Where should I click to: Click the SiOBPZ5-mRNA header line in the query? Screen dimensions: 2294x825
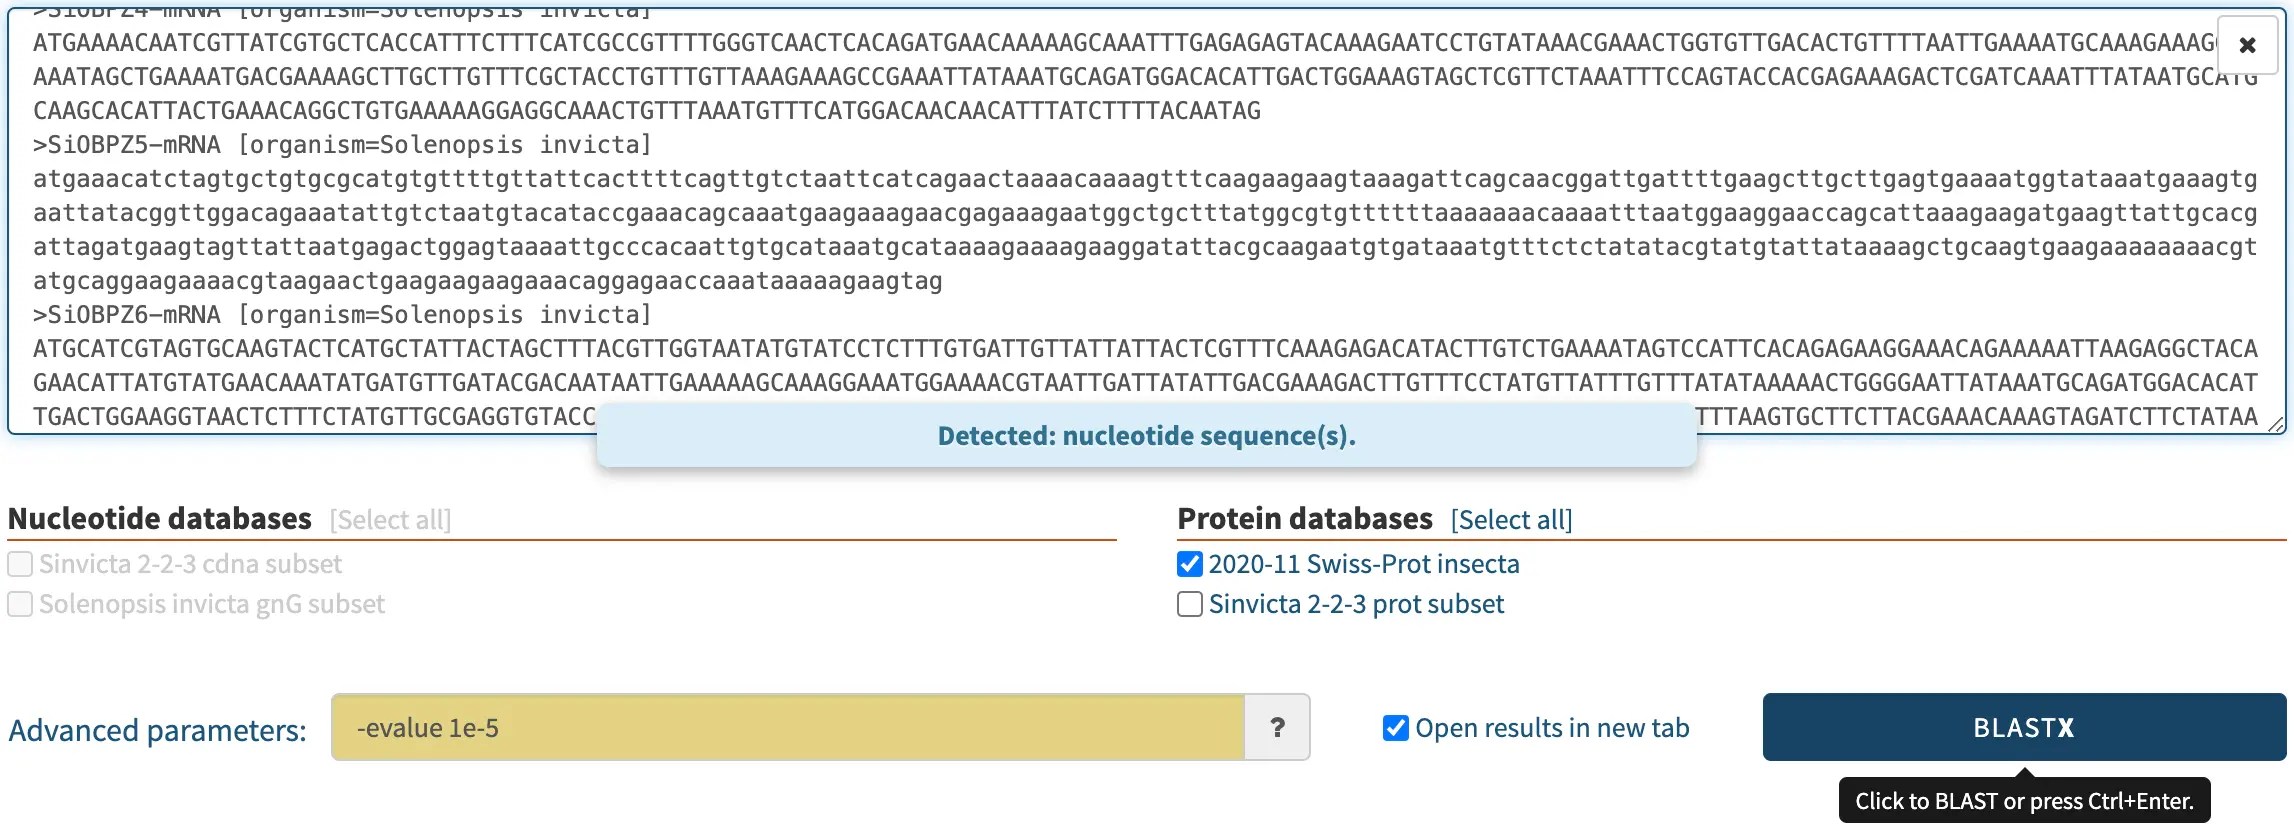(x=342, y=145)
